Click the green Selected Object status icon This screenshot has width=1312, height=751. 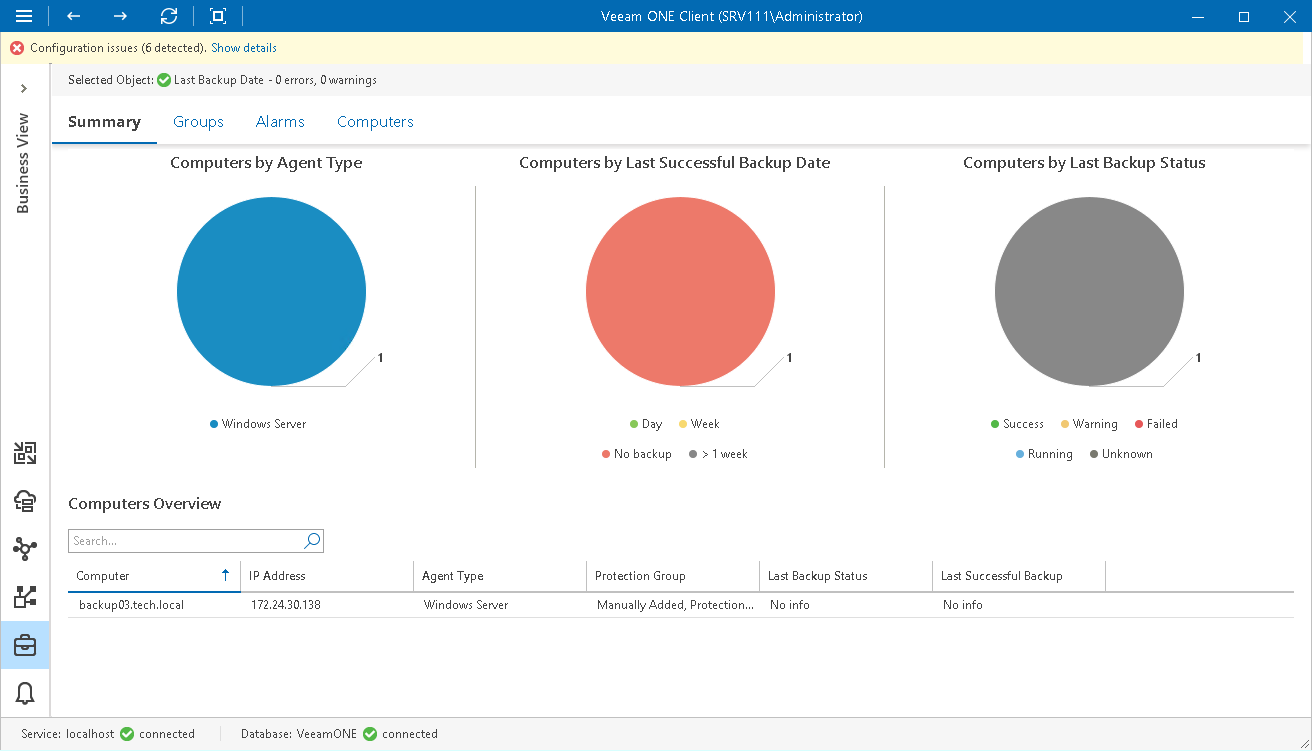coord(164,80)
